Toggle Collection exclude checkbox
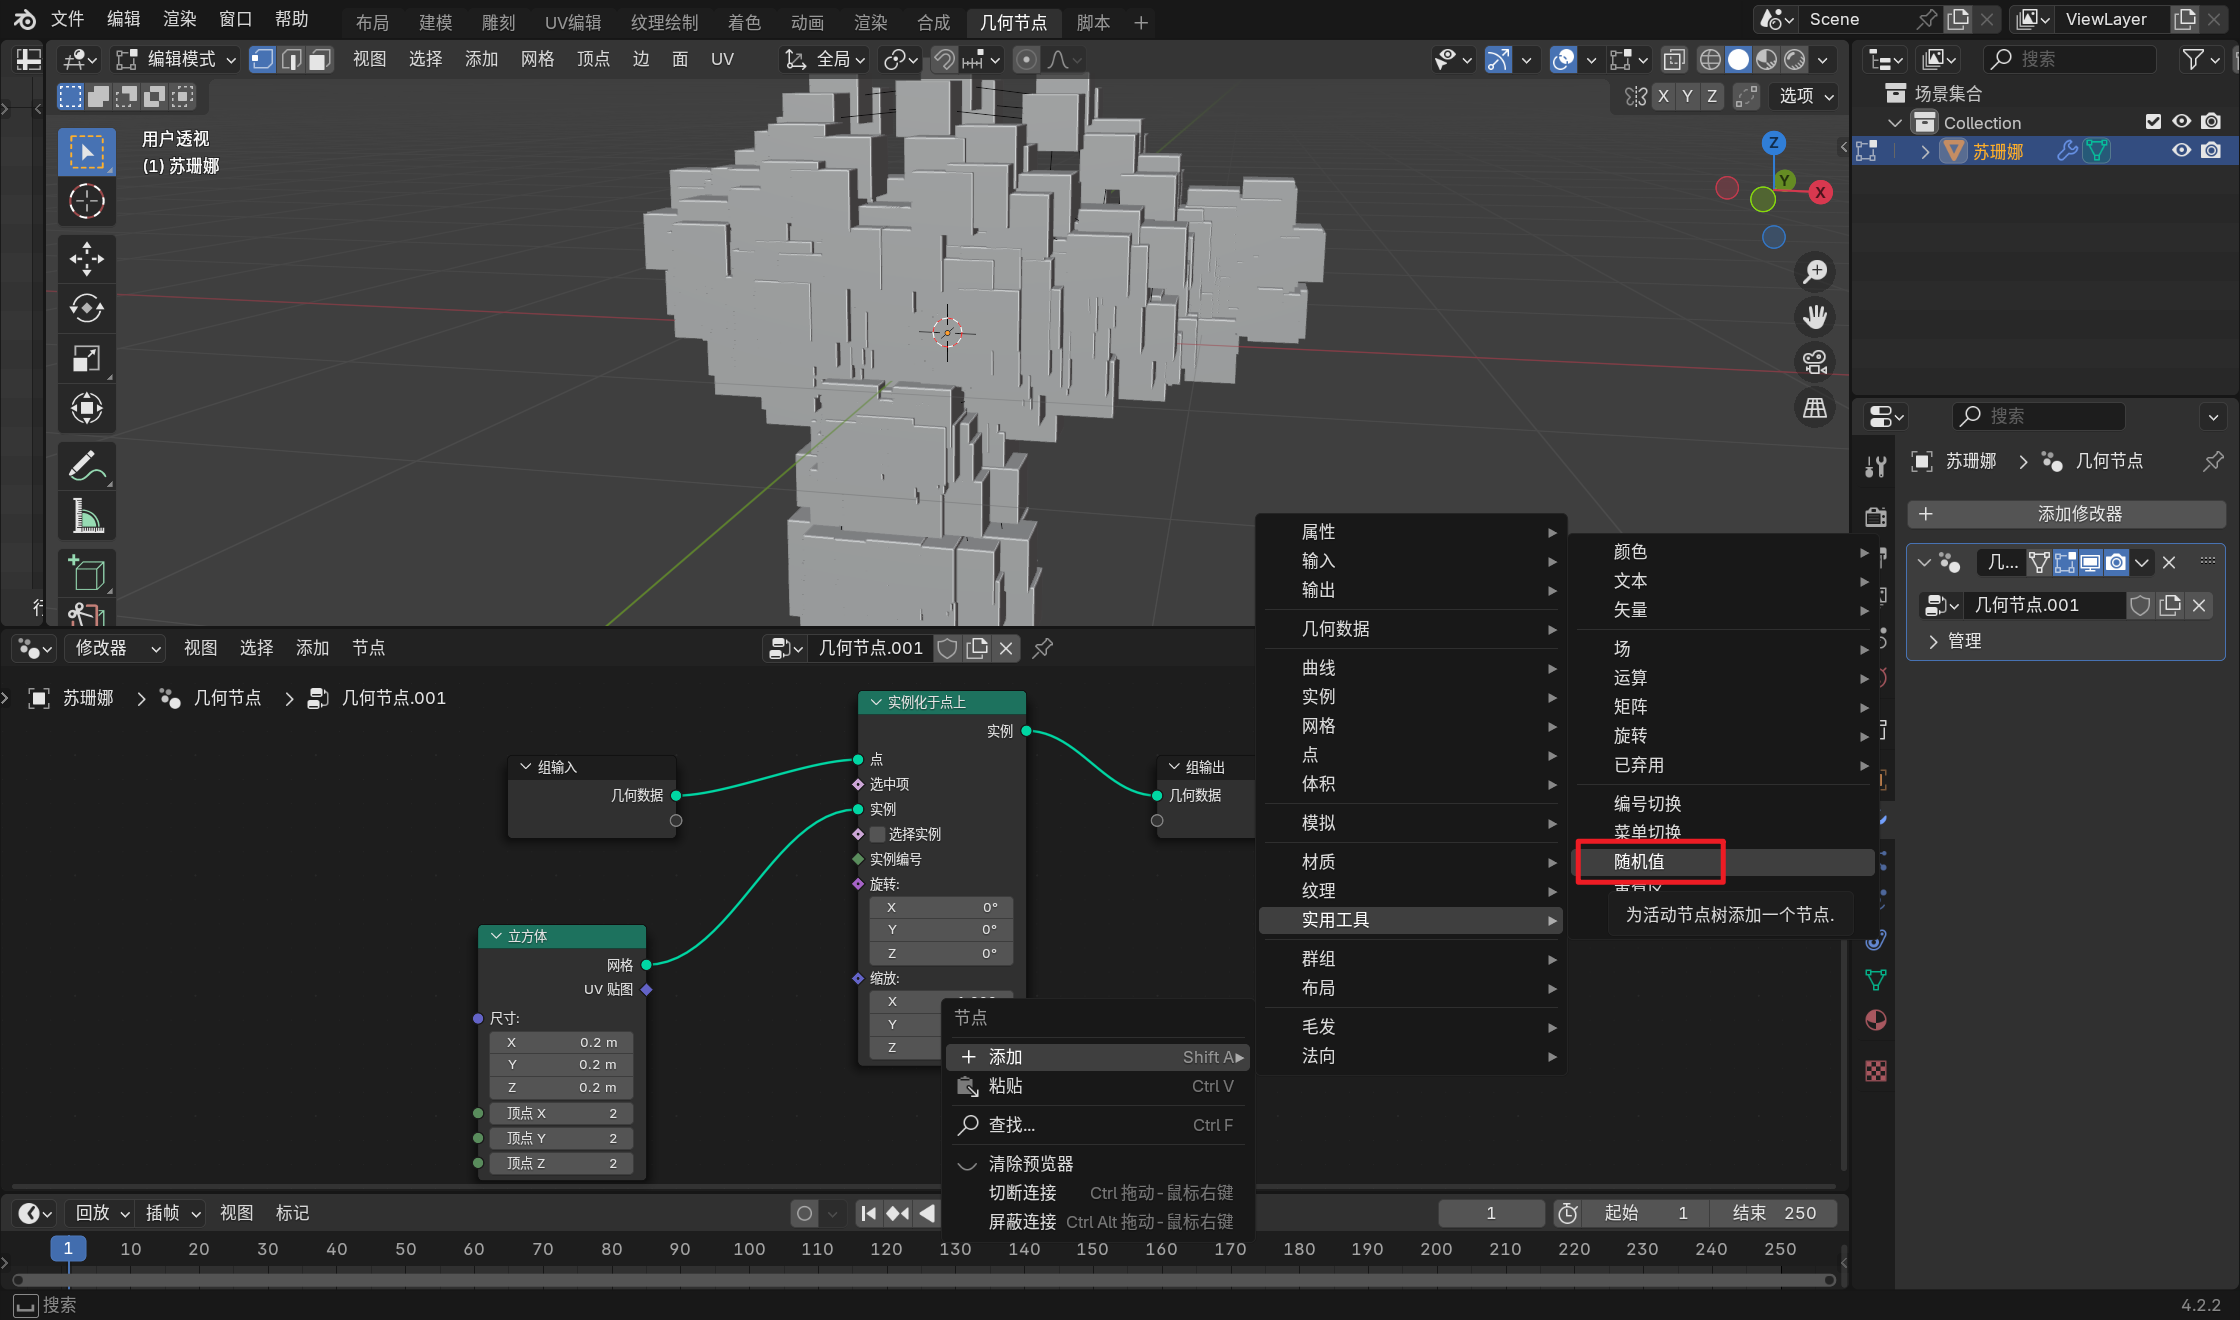 [2153, 122]
